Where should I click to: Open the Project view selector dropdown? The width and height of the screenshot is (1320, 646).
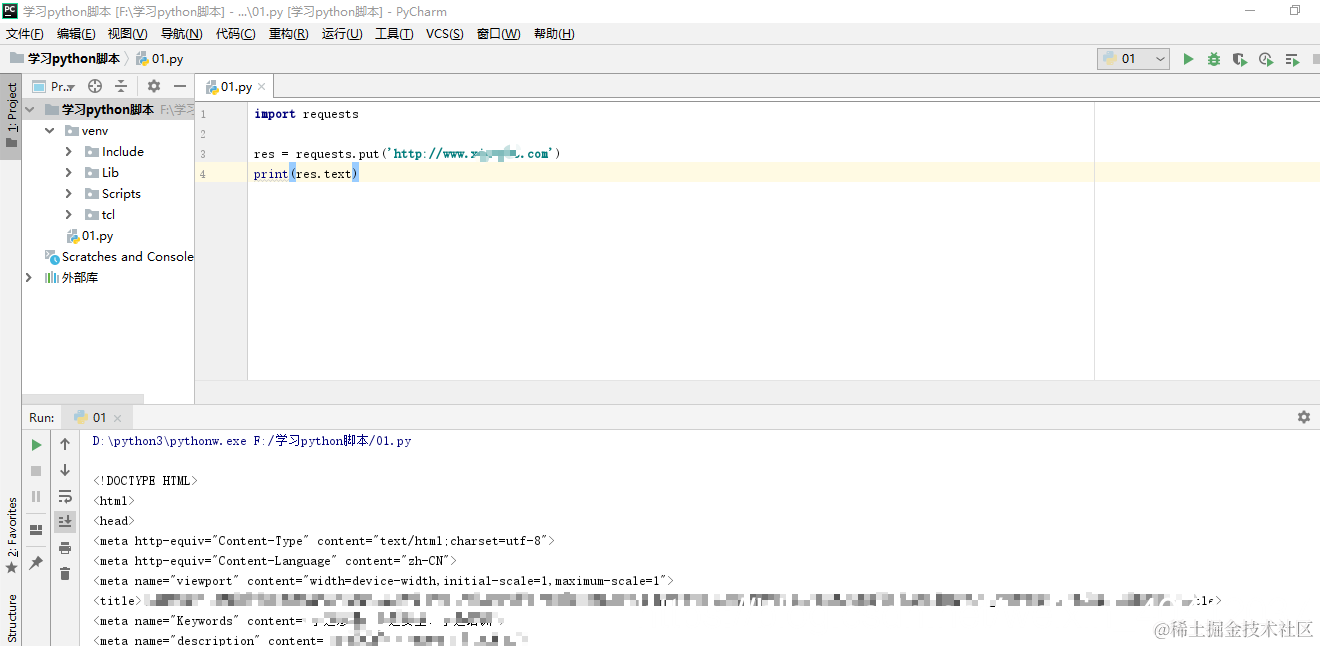(53, 87)
